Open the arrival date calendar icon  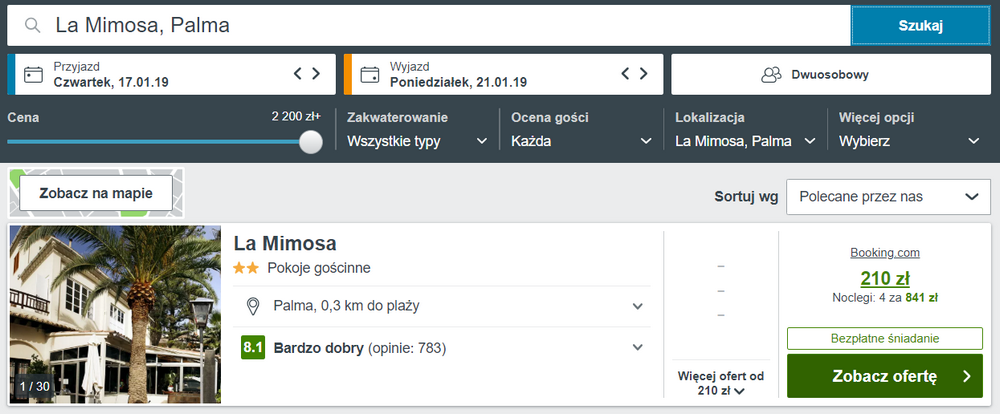(x=33, y=75)
